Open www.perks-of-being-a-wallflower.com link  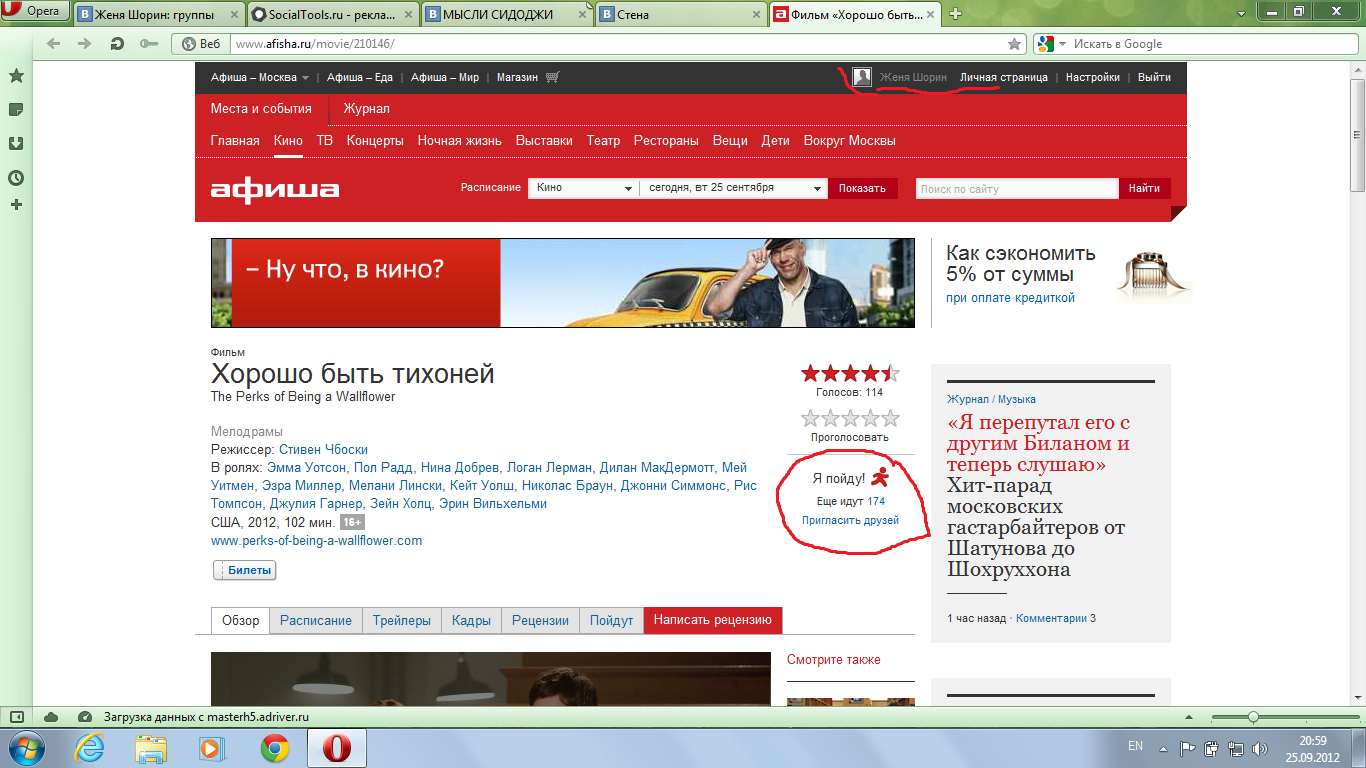click(316, 540)
